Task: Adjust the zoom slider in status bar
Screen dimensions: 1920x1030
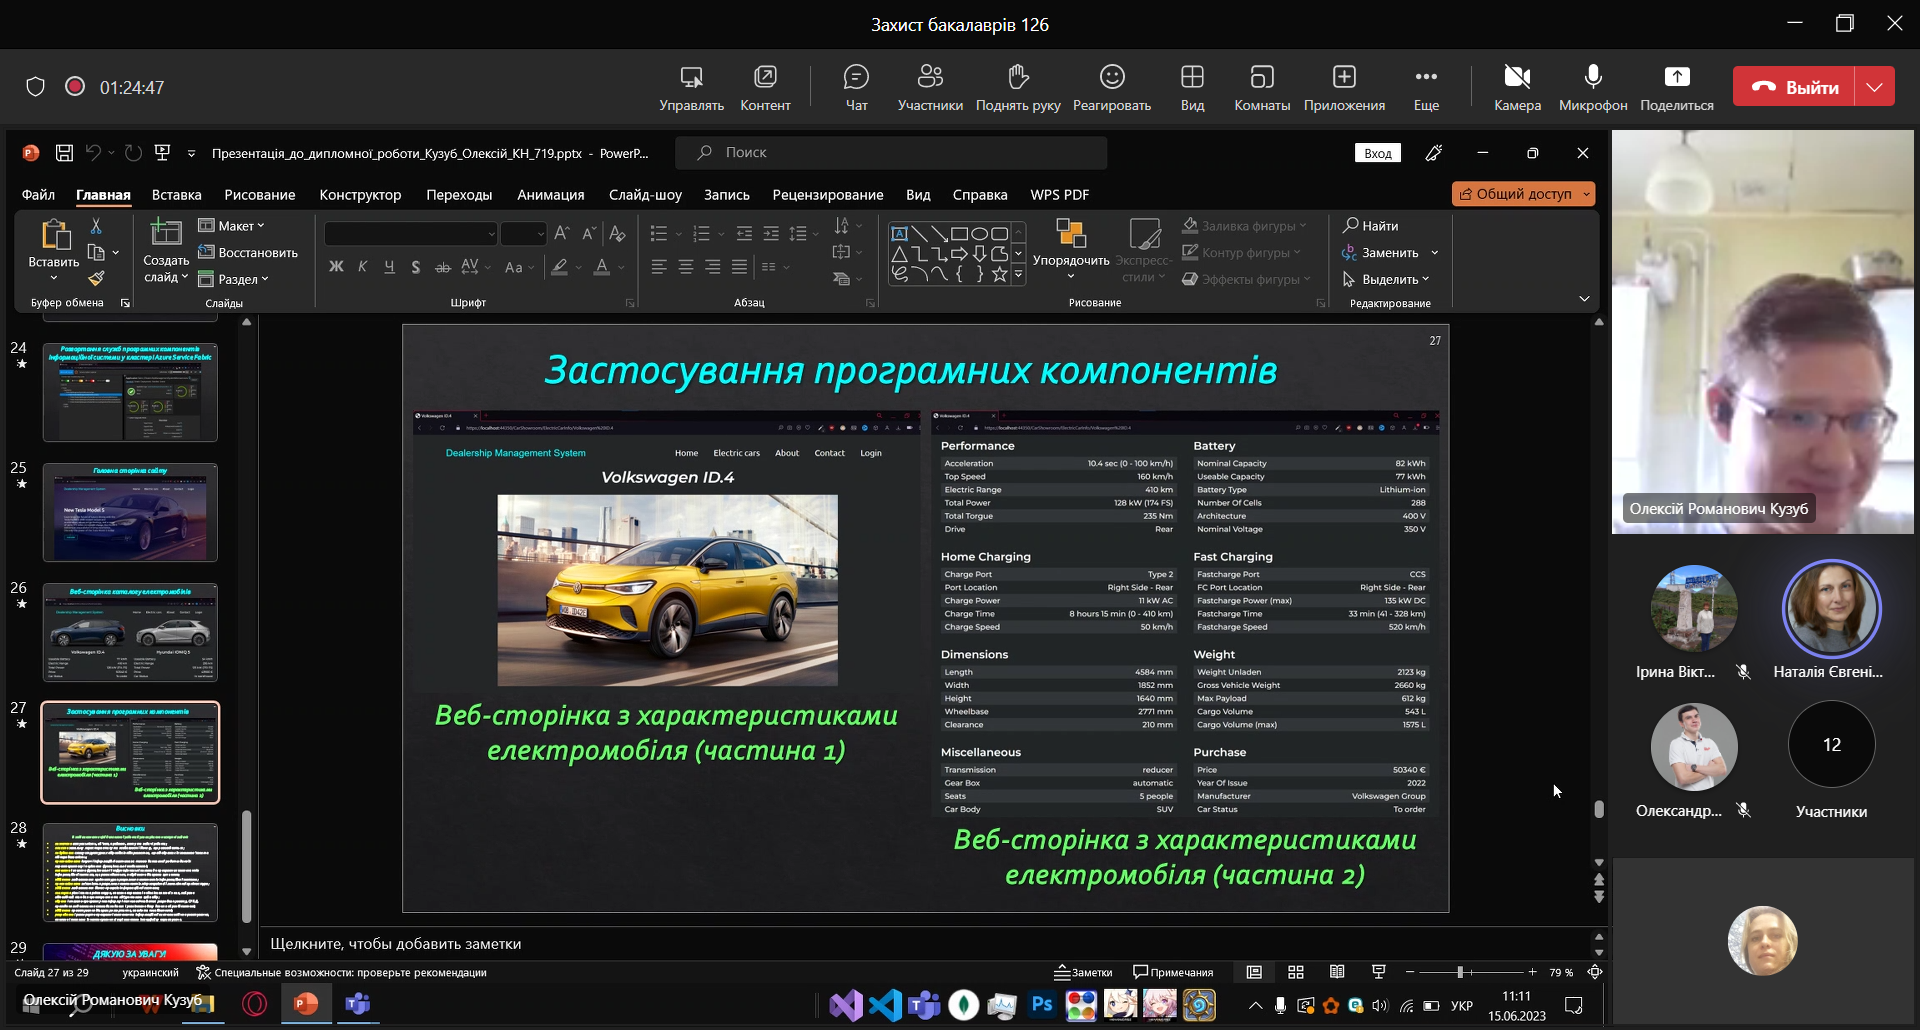Action: point(1460,972)
